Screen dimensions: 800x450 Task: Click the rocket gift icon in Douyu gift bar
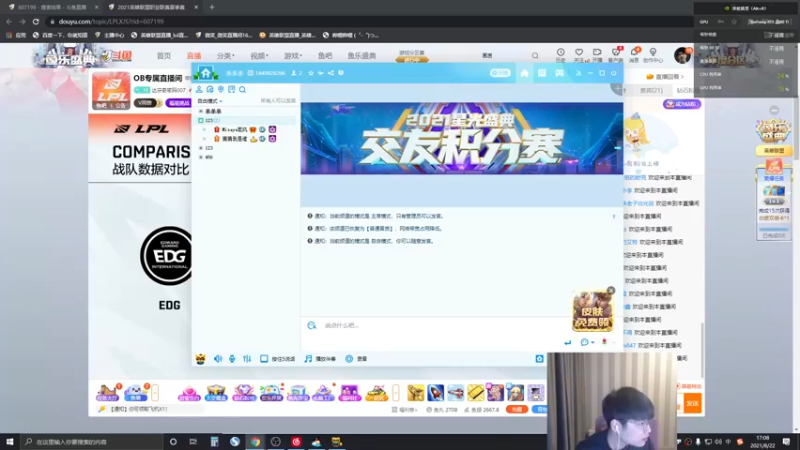[435, 393]
